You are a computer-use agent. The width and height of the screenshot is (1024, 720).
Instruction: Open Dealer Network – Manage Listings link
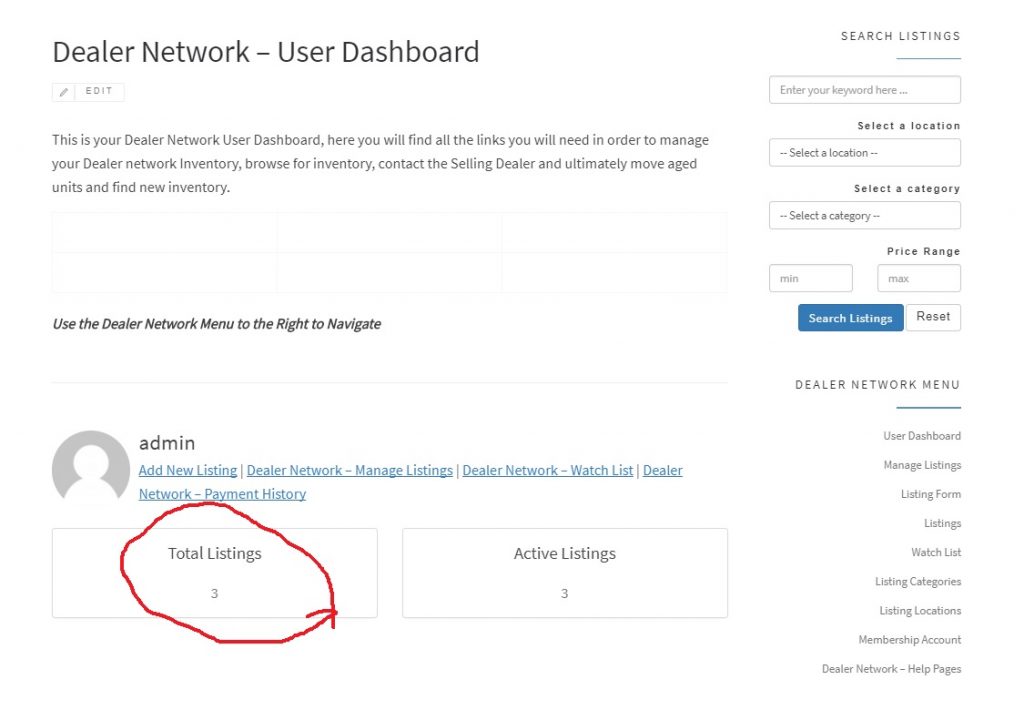tap(349, 470)
